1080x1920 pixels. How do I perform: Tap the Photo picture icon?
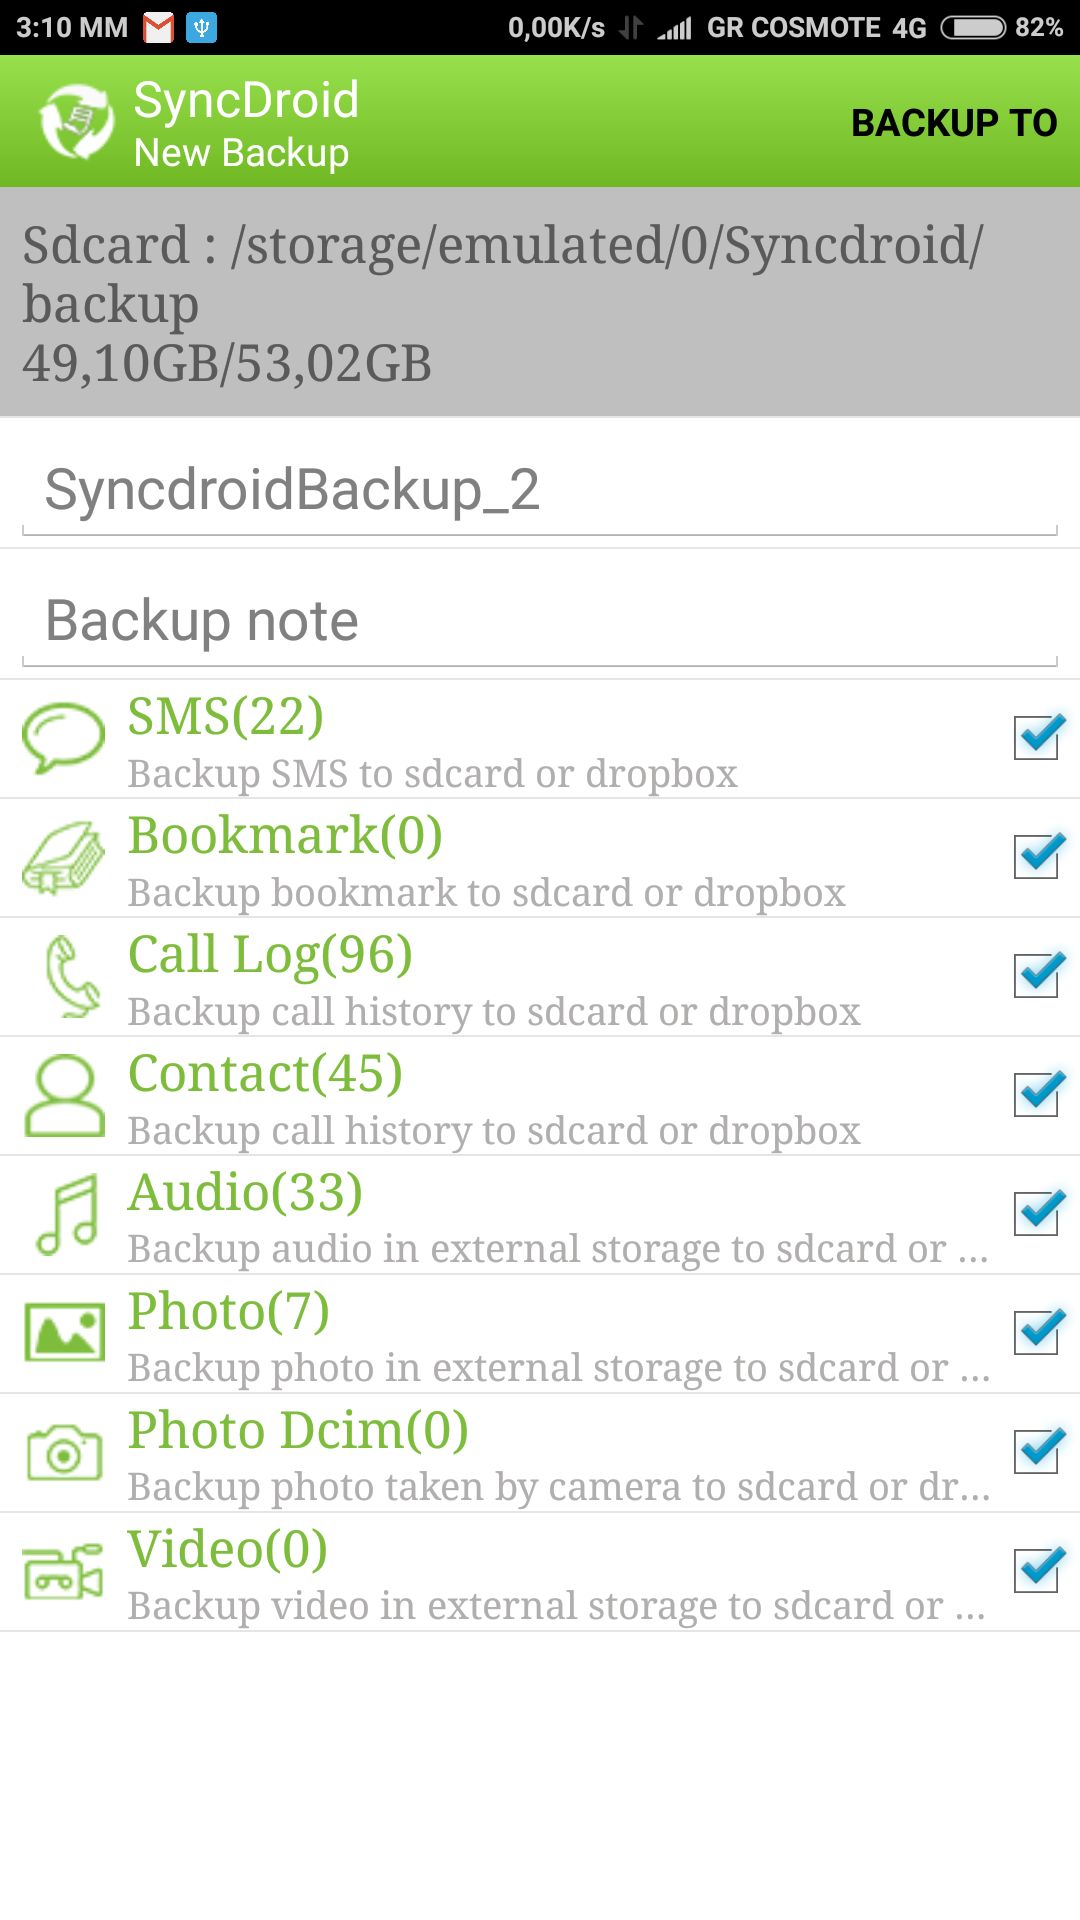[x=64, y=1332]
